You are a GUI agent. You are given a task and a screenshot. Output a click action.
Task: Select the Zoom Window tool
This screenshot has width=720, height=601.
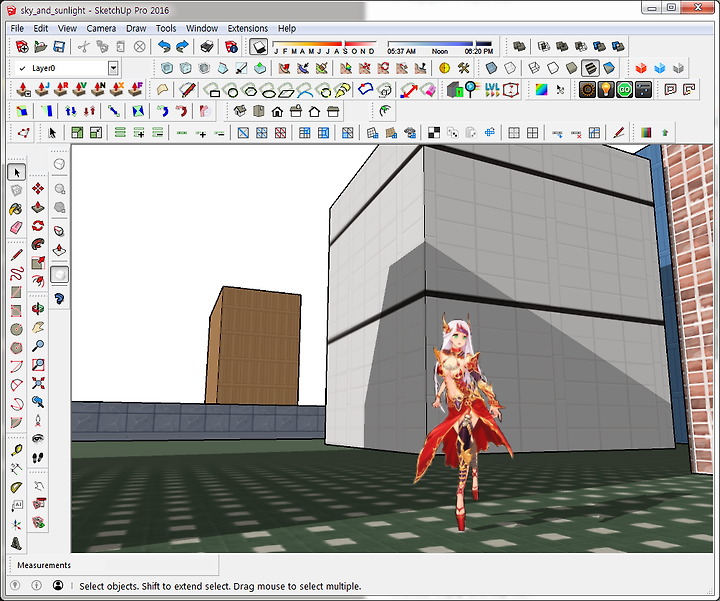coord(38,365)
